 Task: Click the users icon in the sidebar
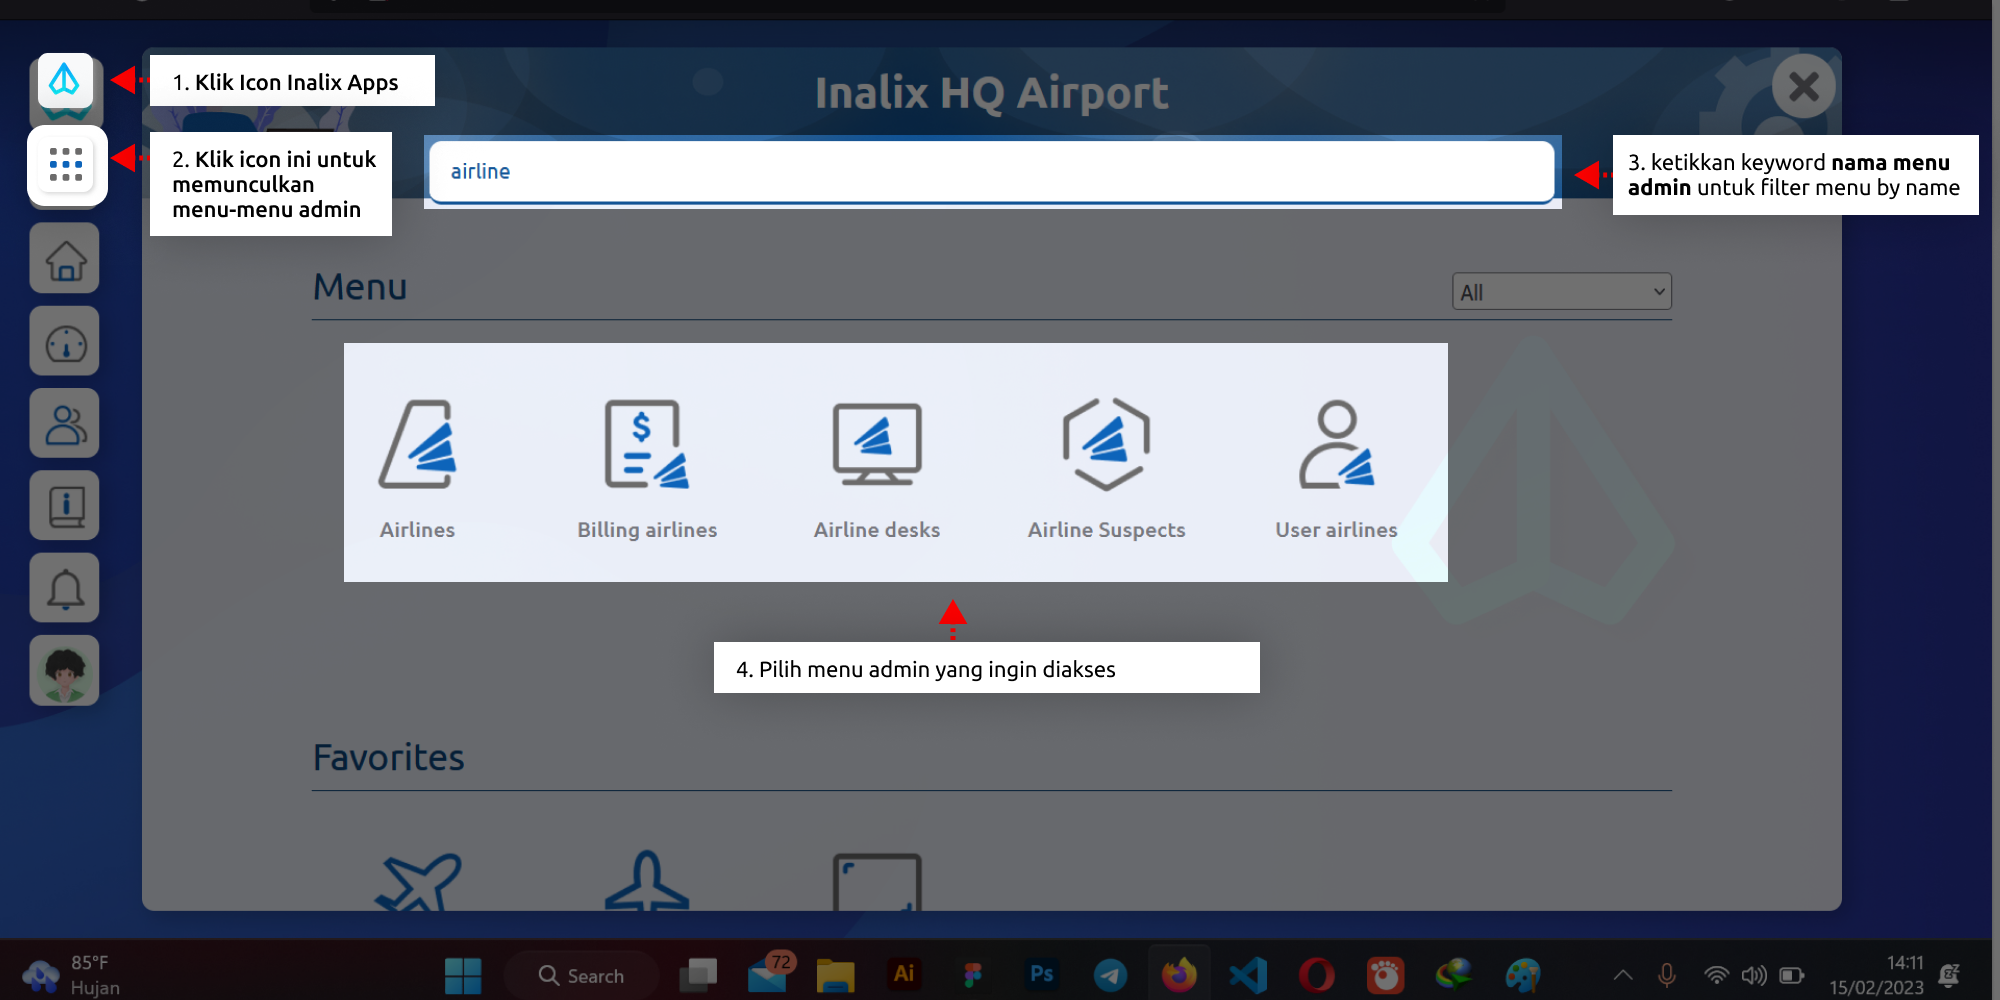[64, 423]
